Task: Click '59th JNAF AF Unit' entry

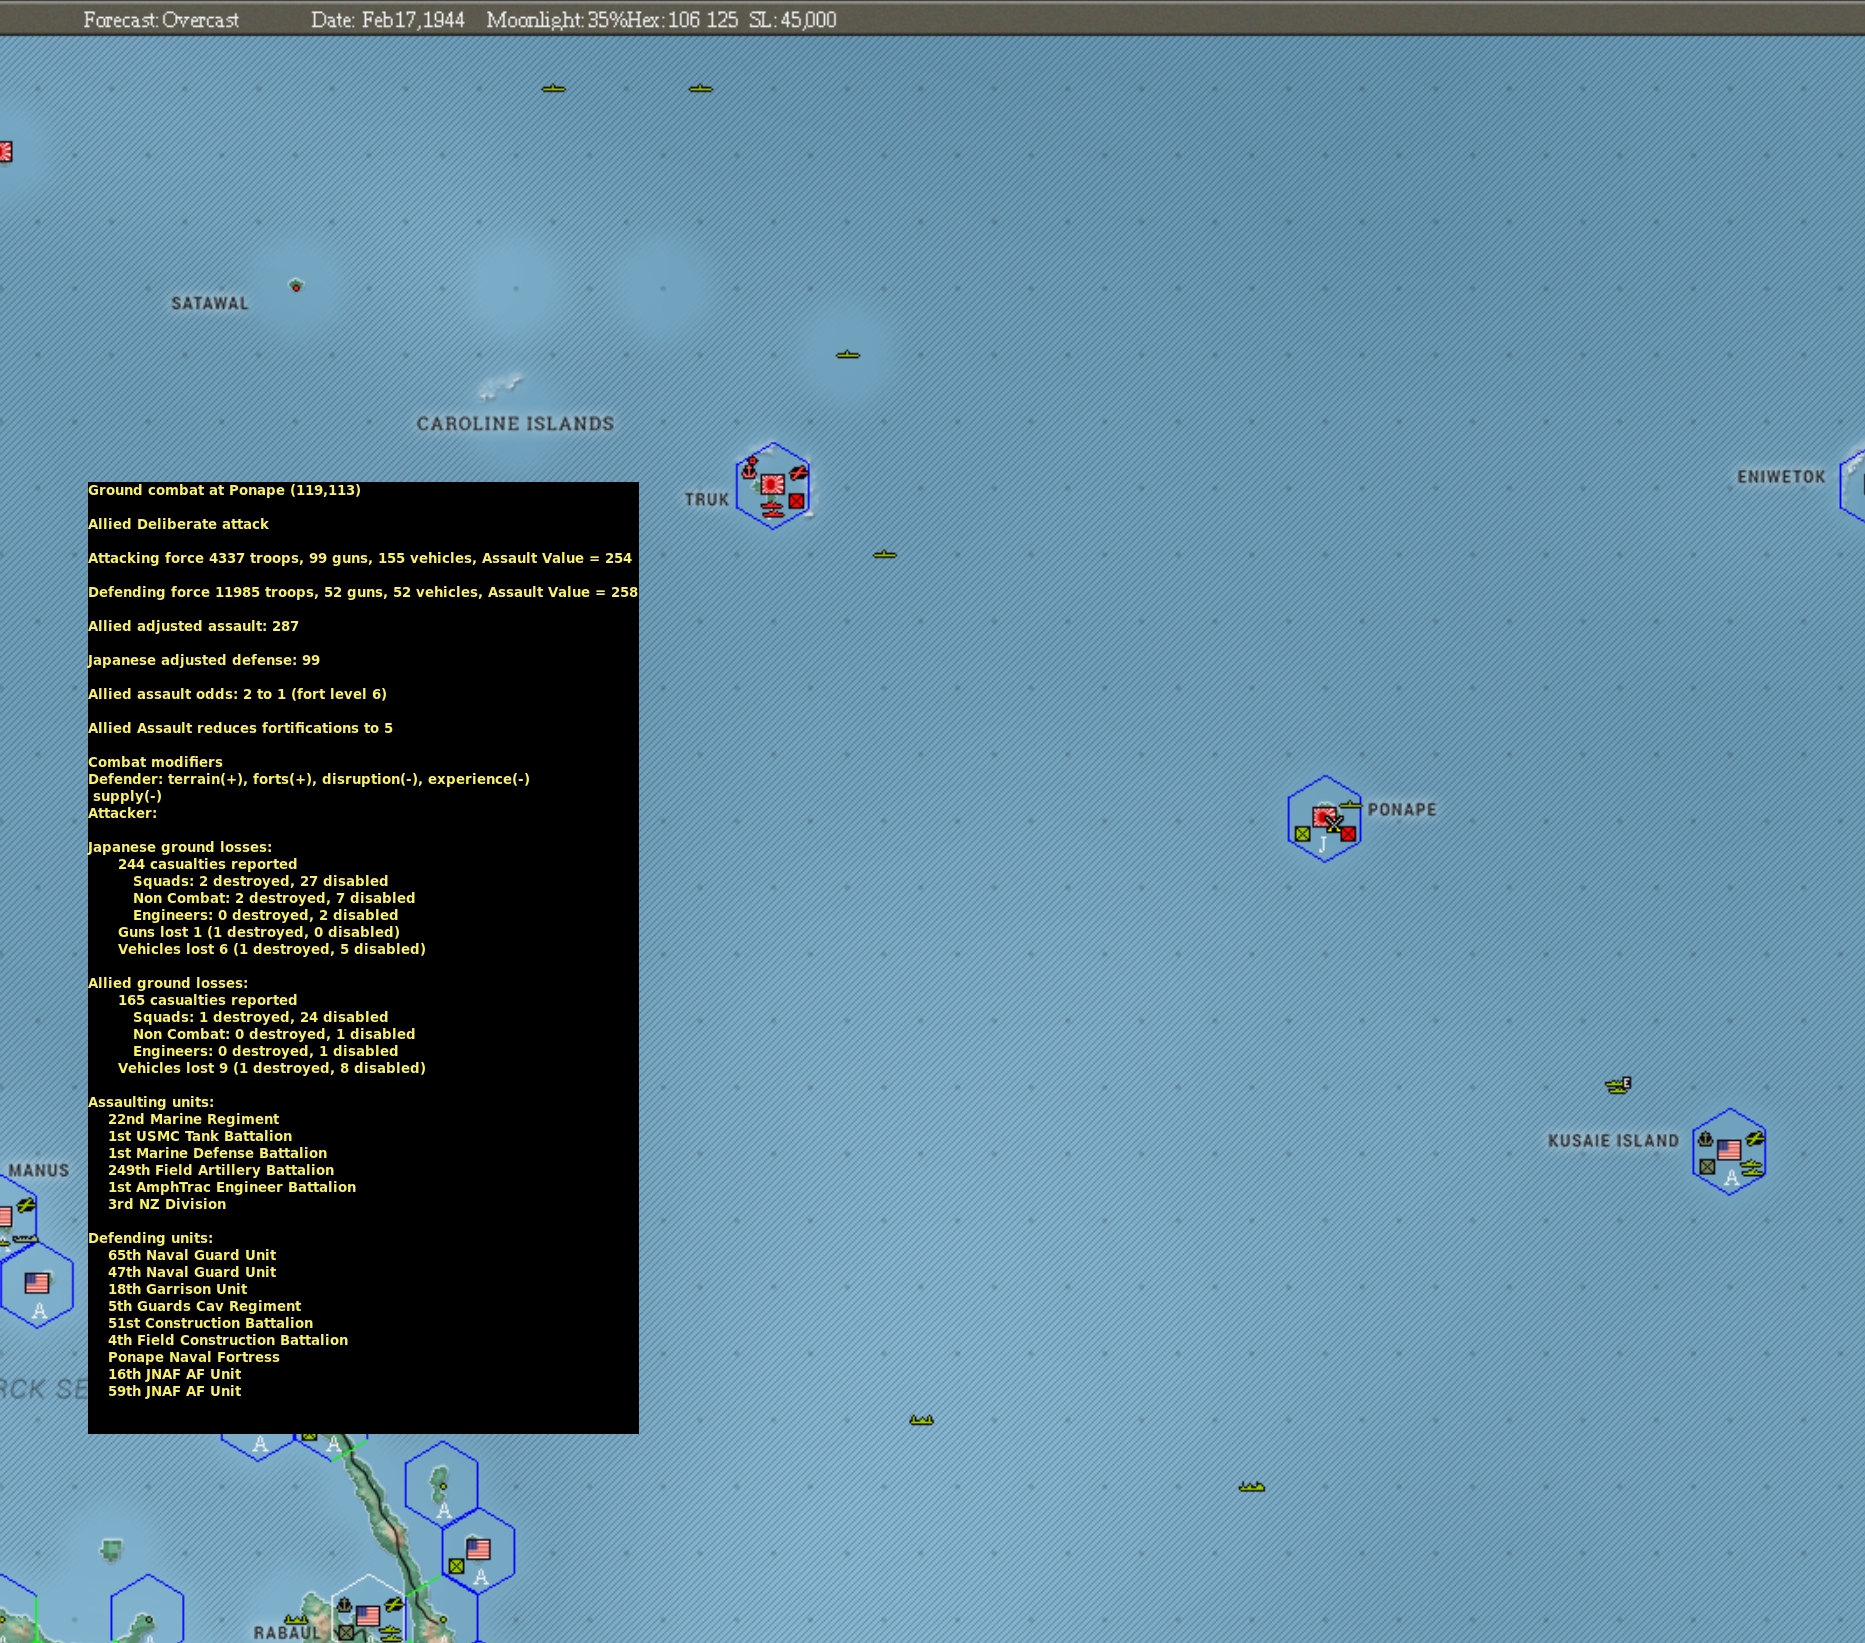Action: 174,1391
